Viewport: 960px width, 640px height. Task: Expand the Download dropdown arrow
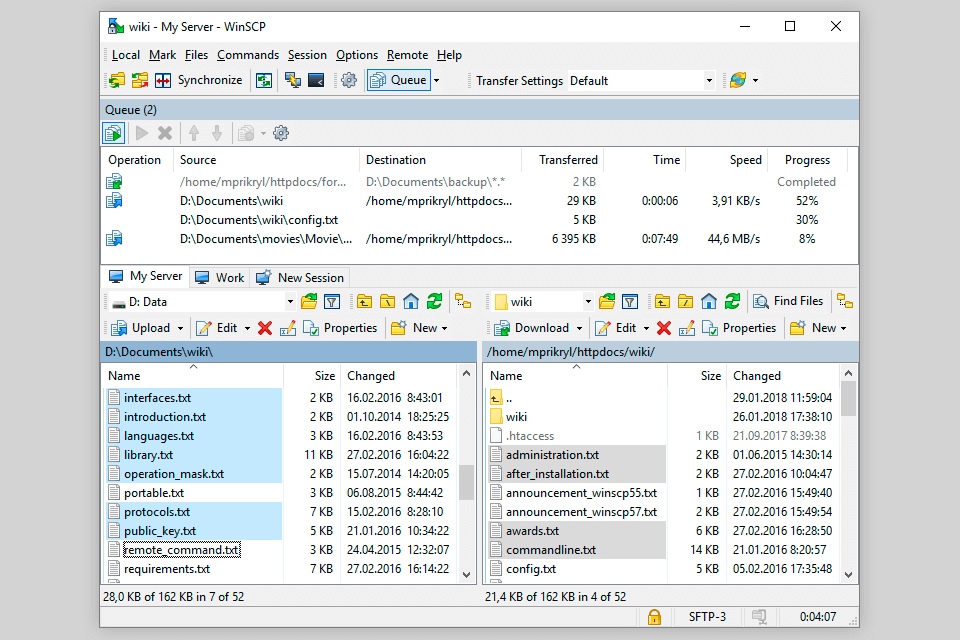pyautogui.click(x=579, y=328)
